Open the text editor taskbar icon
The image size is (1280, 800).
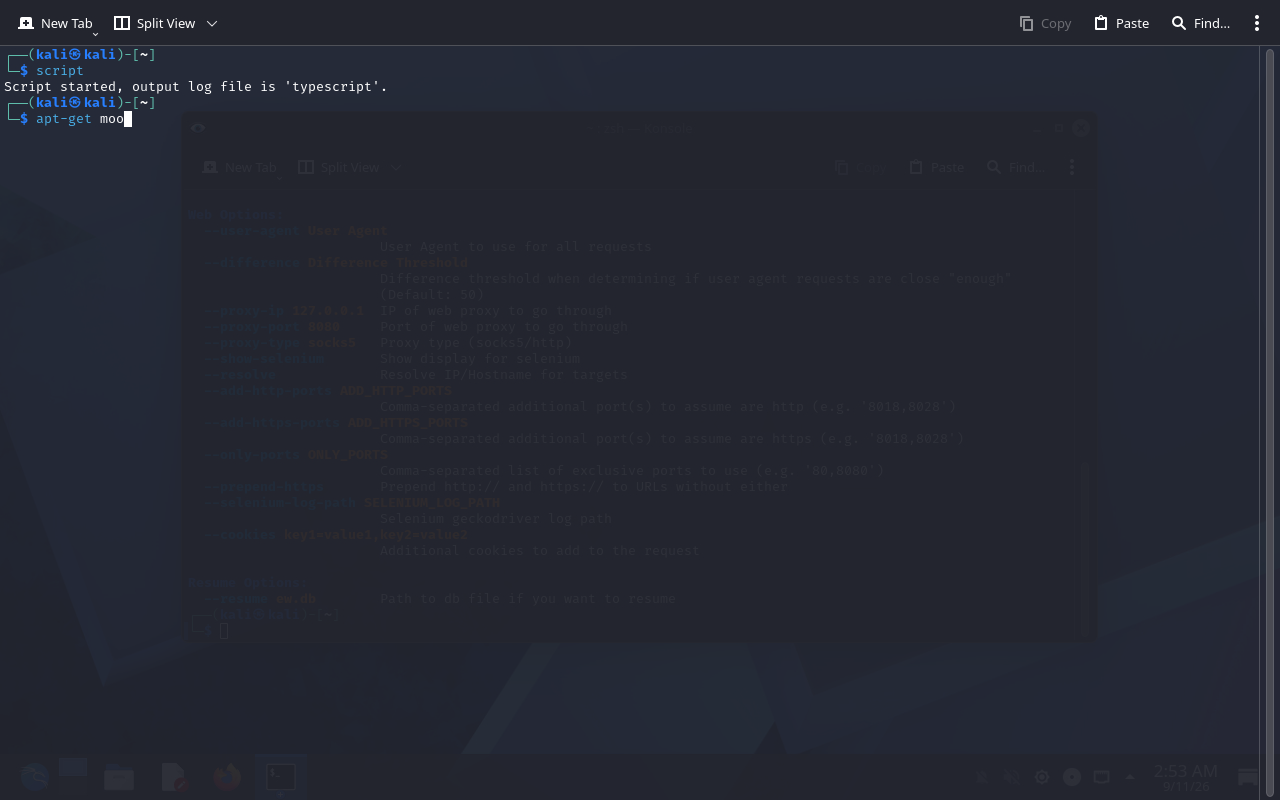coord(174,777)
